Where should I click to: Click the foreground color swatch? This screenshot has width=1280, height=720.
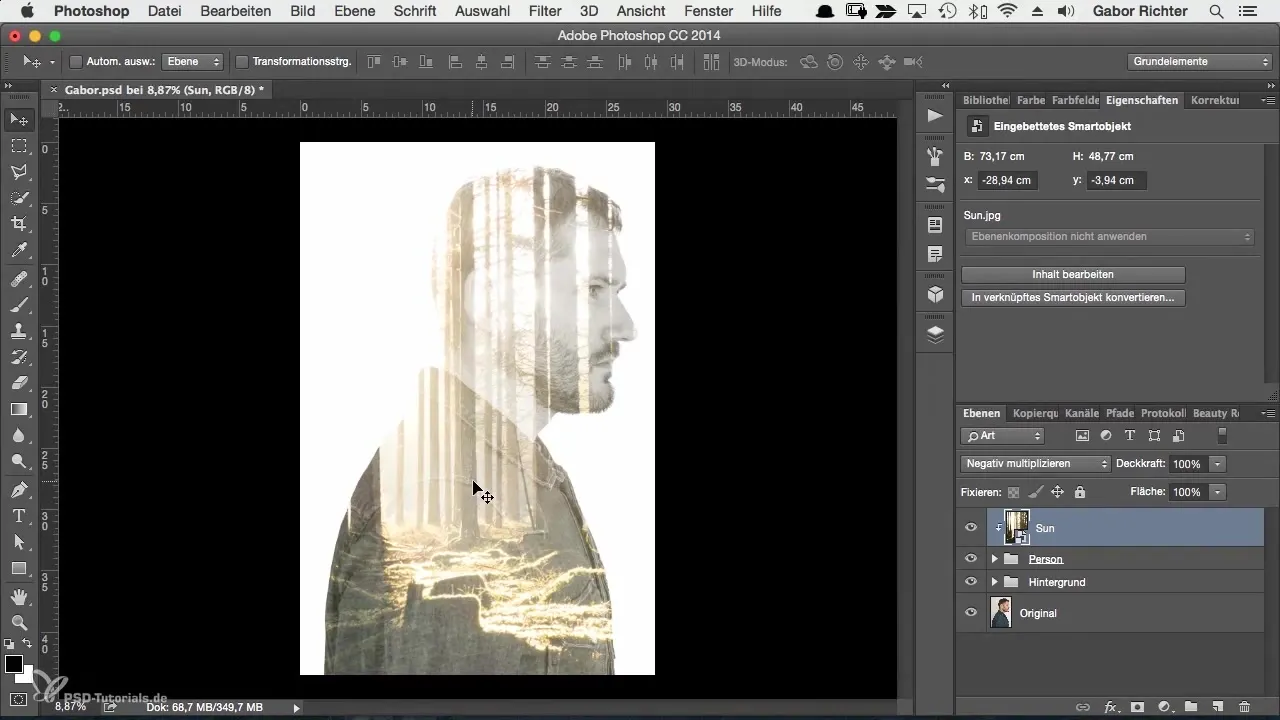(x=14, y=665)
